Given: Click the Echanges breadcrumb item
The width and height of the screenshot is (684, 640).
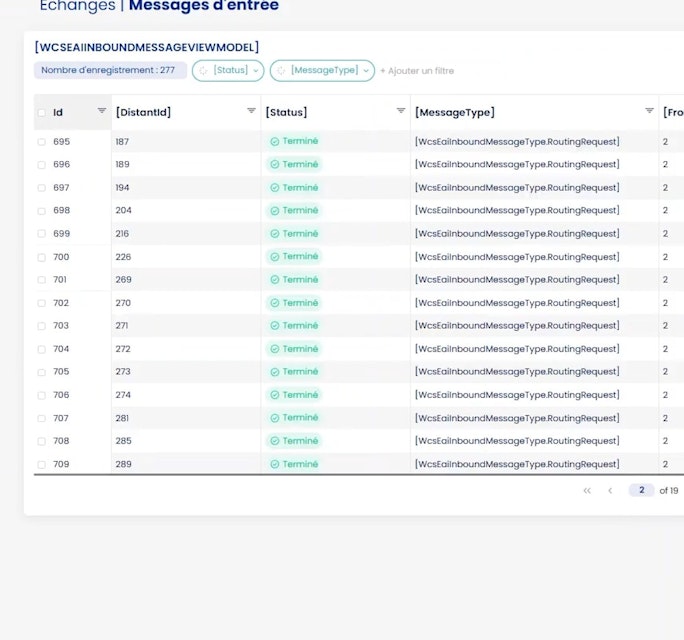Looking at the screenshot, I should click(74, 6).
